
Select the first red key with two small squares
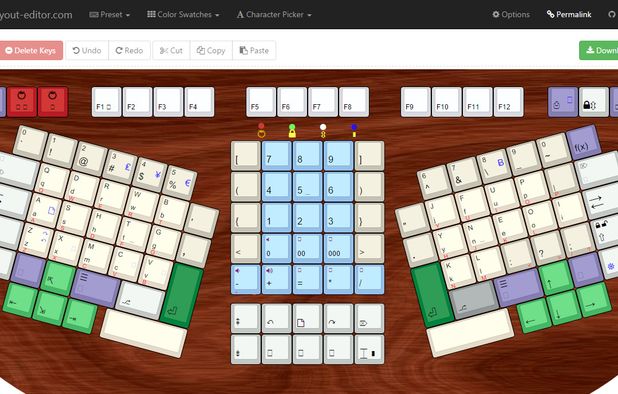pos(22,102)
